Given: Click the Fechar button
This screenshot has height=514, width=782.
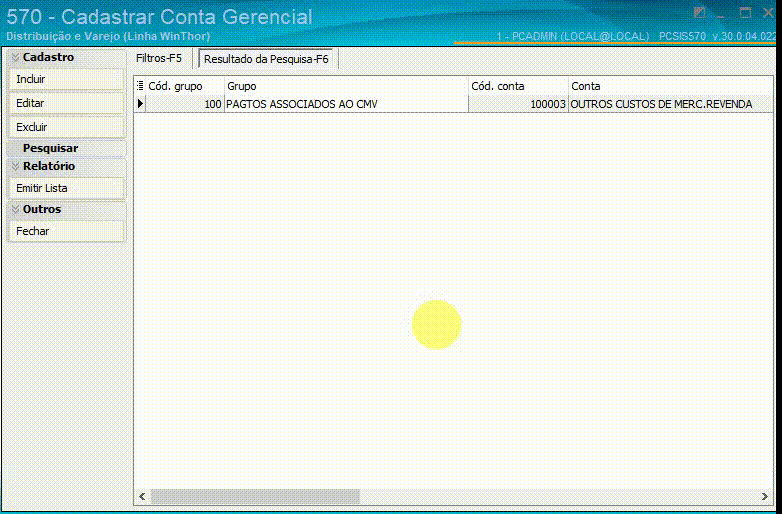Looking at the screenshot, I should point(66,231).
